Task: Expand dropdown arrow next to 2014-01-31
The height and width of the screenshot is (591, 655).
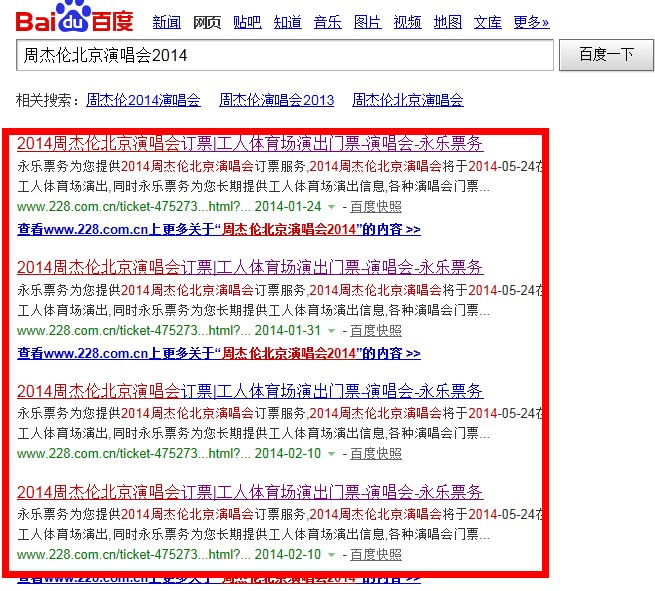Action: 331,331
